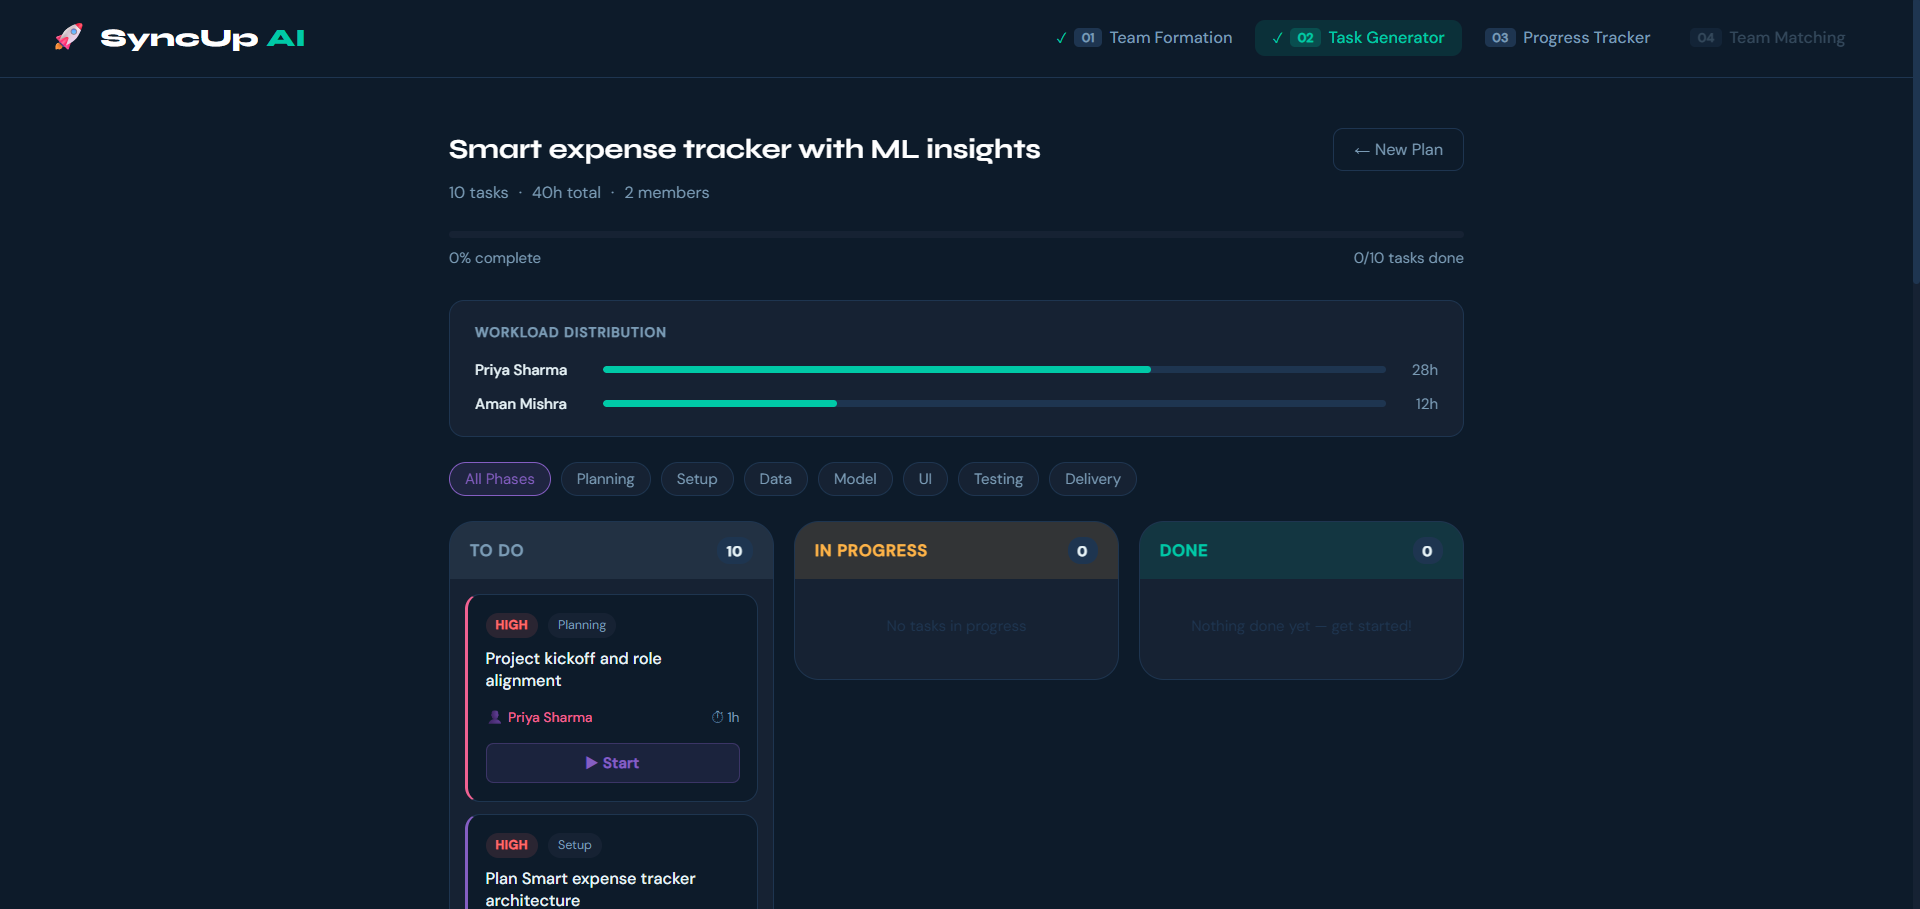Click the clock icon next to 1h
Screen dimensions: 1920x909
pyautogui.click(x=717, y=717)
